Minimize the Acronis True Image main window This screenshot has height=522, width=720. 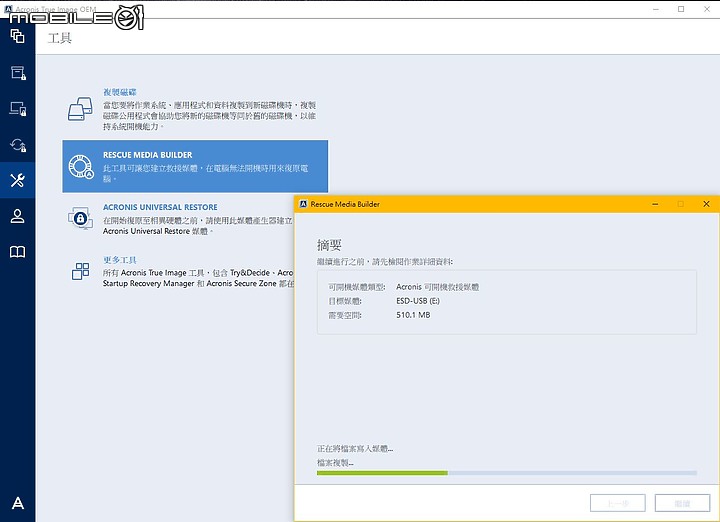point(656,9)
